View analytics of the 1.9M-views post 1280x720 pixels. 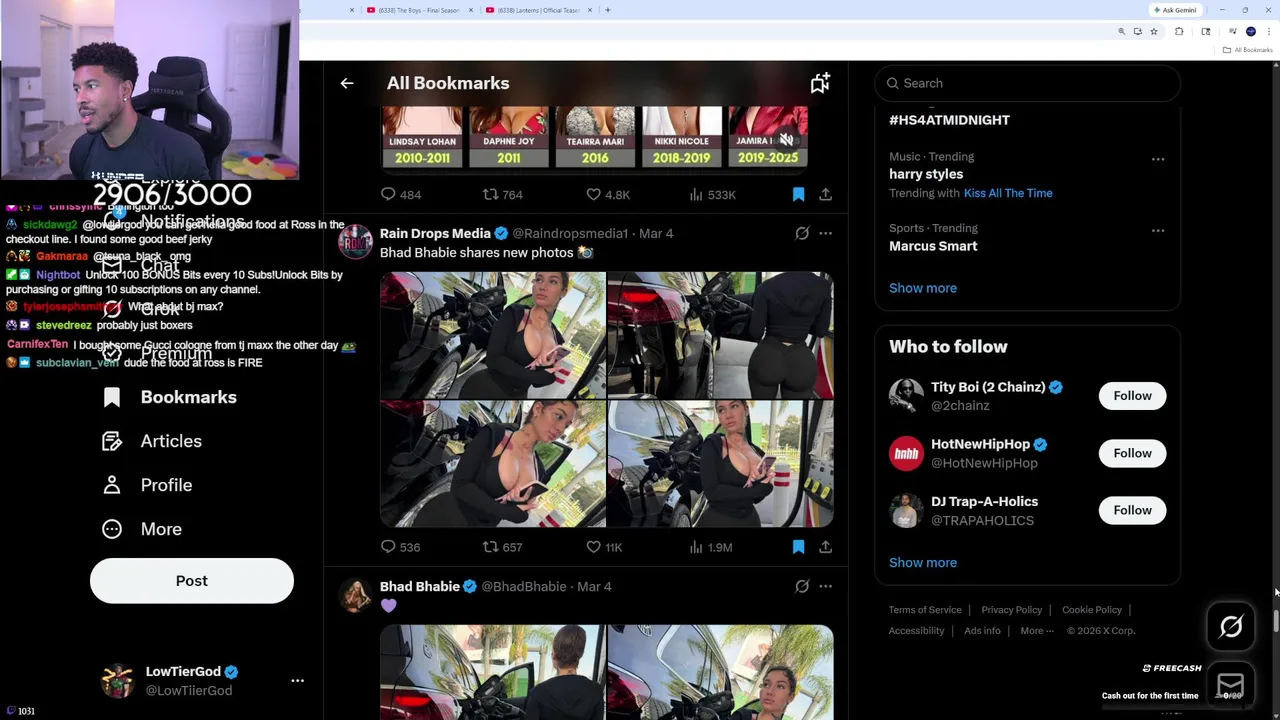pos(711,547)
